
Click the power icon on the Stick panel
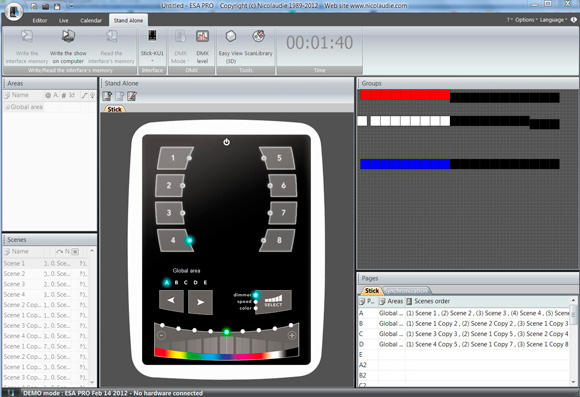point(226,142)
